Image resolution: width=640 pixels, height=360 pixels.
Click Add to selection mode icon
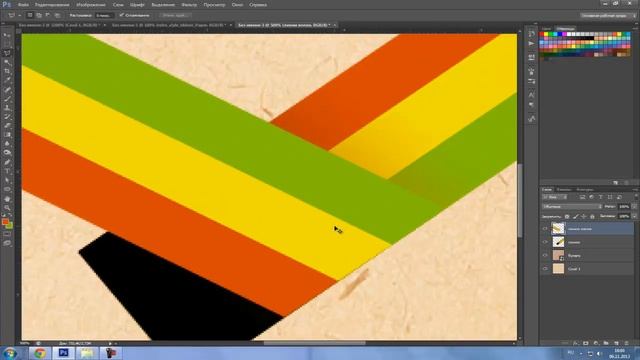[x=39, y=15]
